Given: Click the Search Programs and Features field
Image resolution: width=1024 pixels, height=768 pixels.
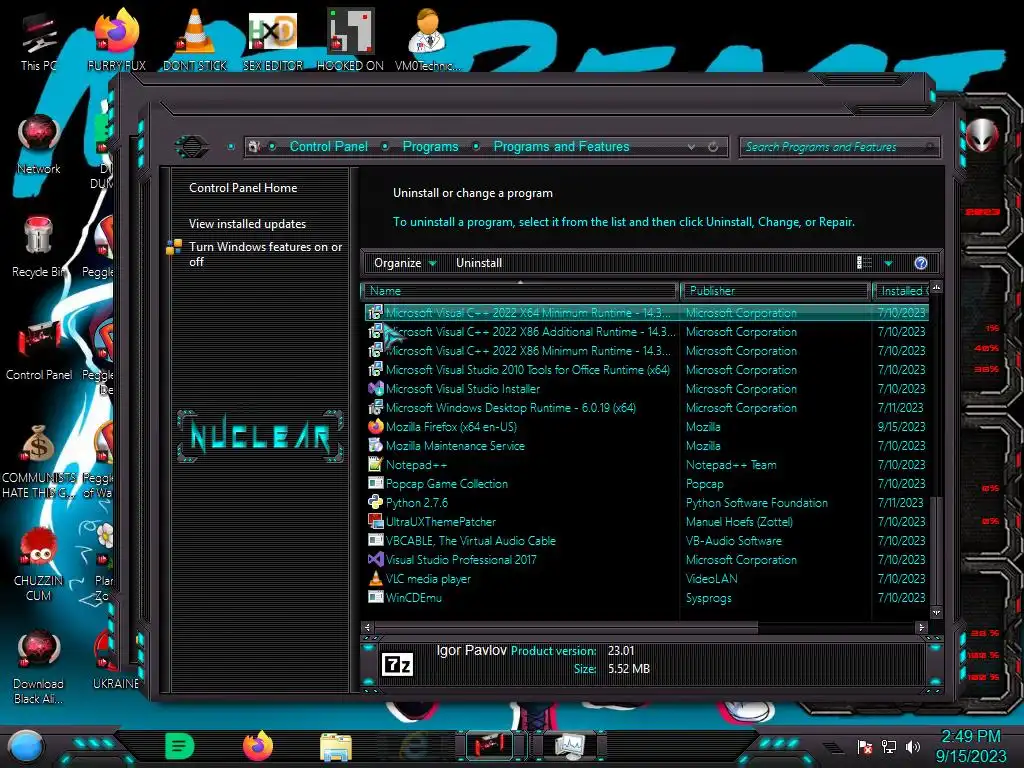Looking at the screenshot, I should click(839, 147).
